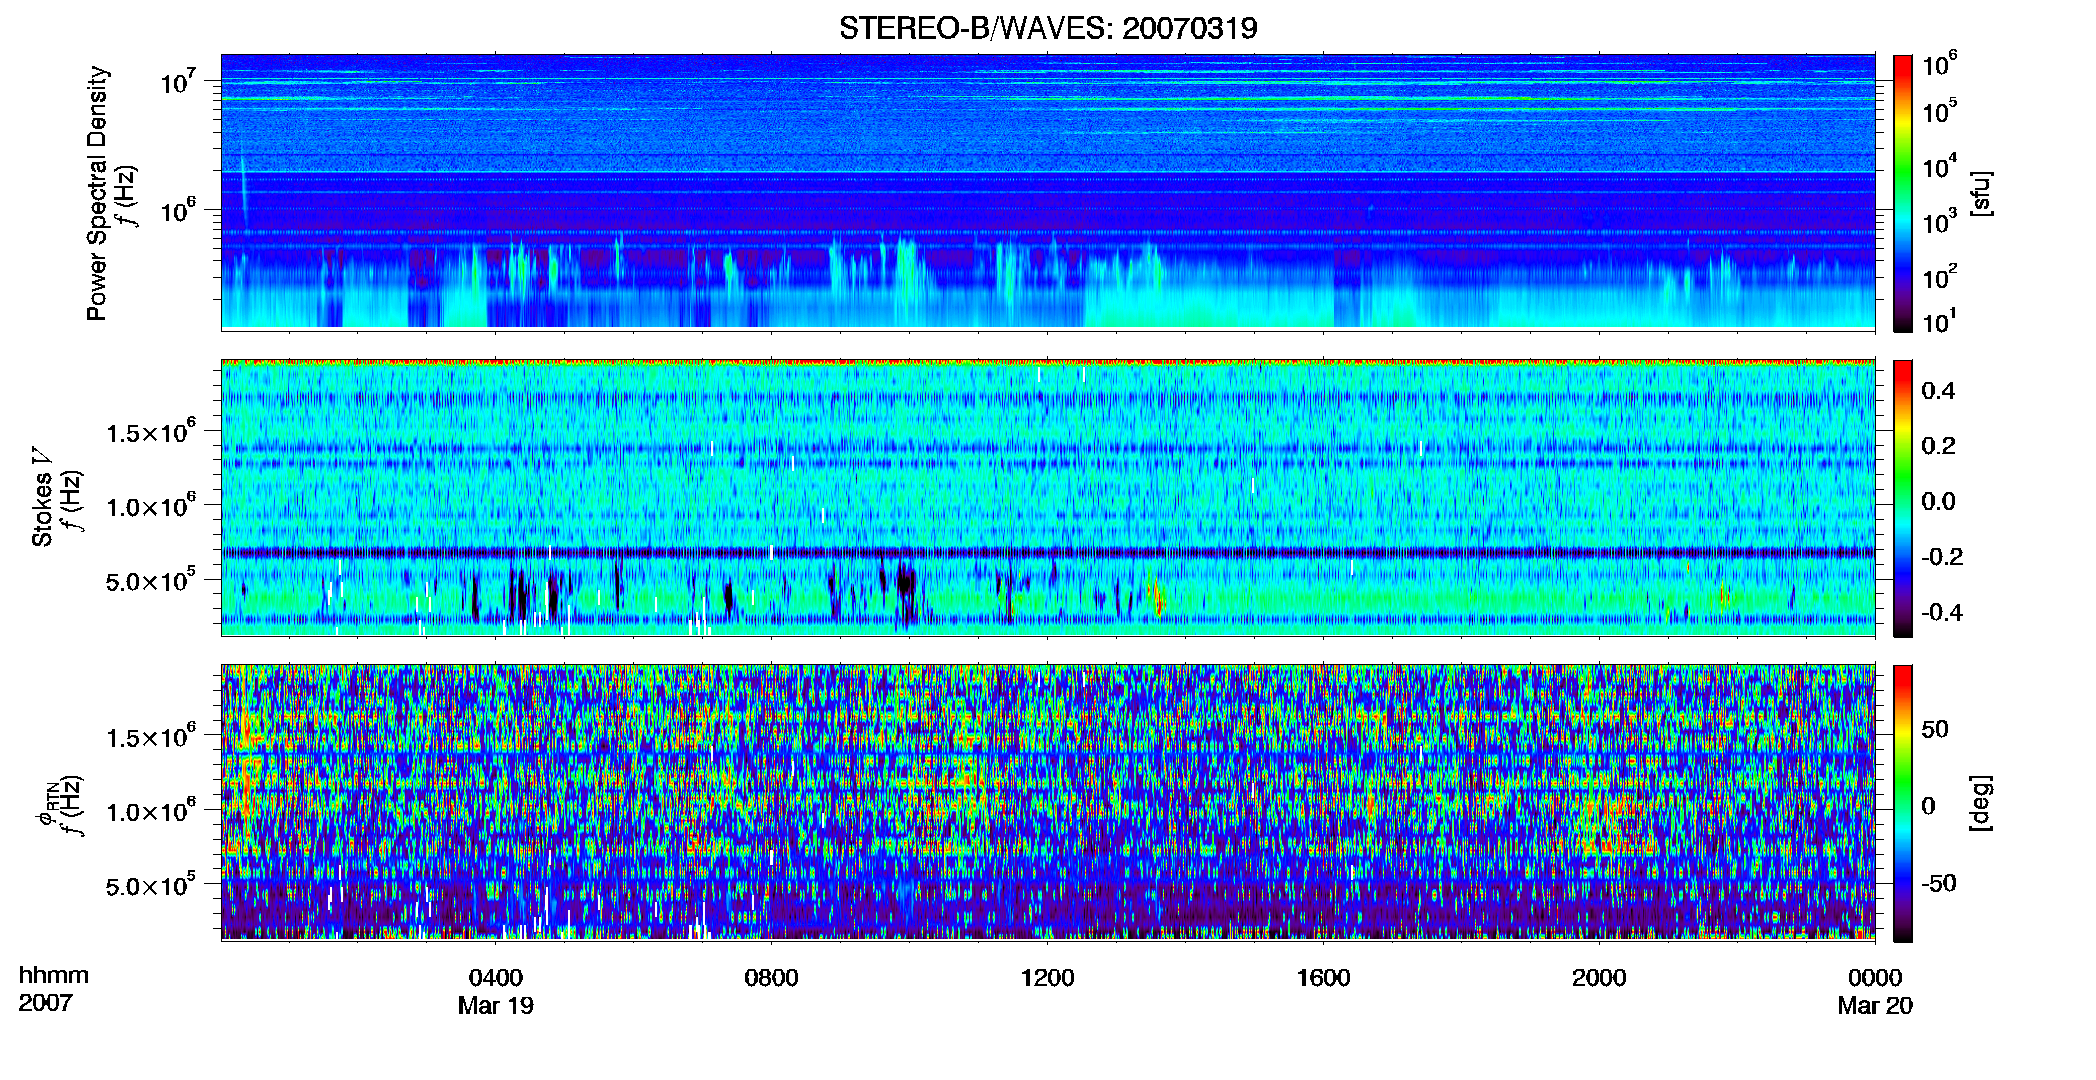Click the plot title STEREO-B/WAVES: 20070319
2096x1080 pixels.
[x=1048, y=28]
